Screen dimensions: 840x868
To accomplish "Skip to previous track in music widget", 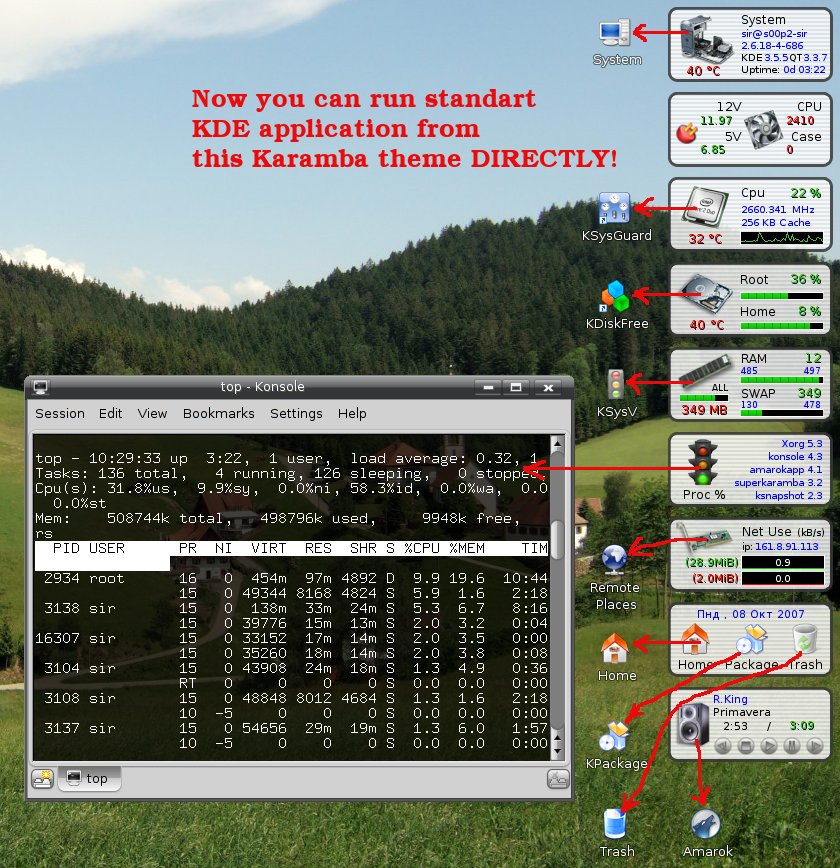I will [x=723, y=746].
